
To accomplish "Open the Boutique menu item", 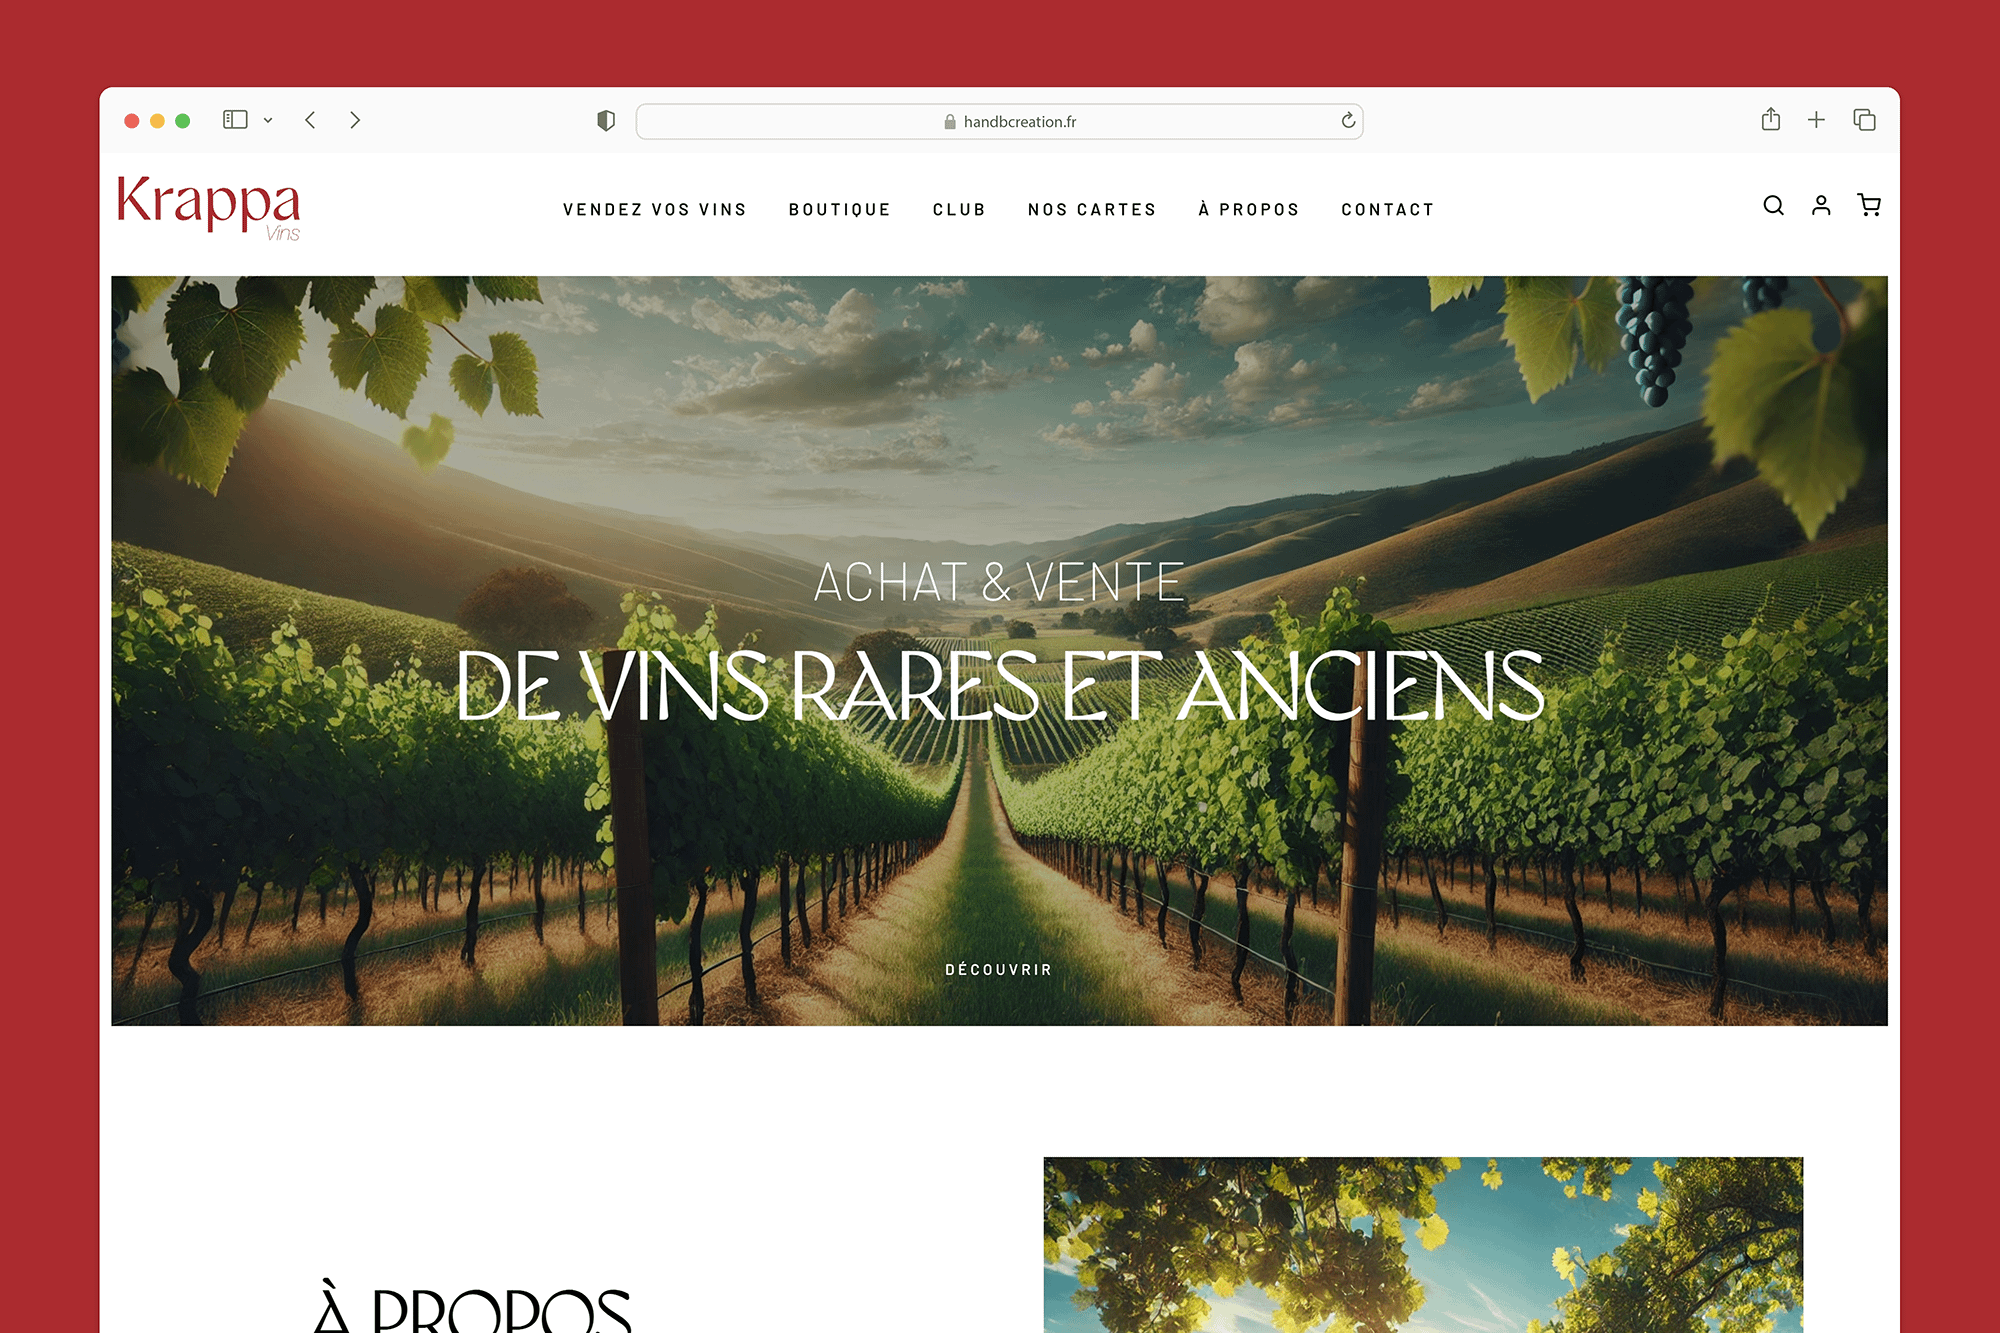I will [839, 210].
